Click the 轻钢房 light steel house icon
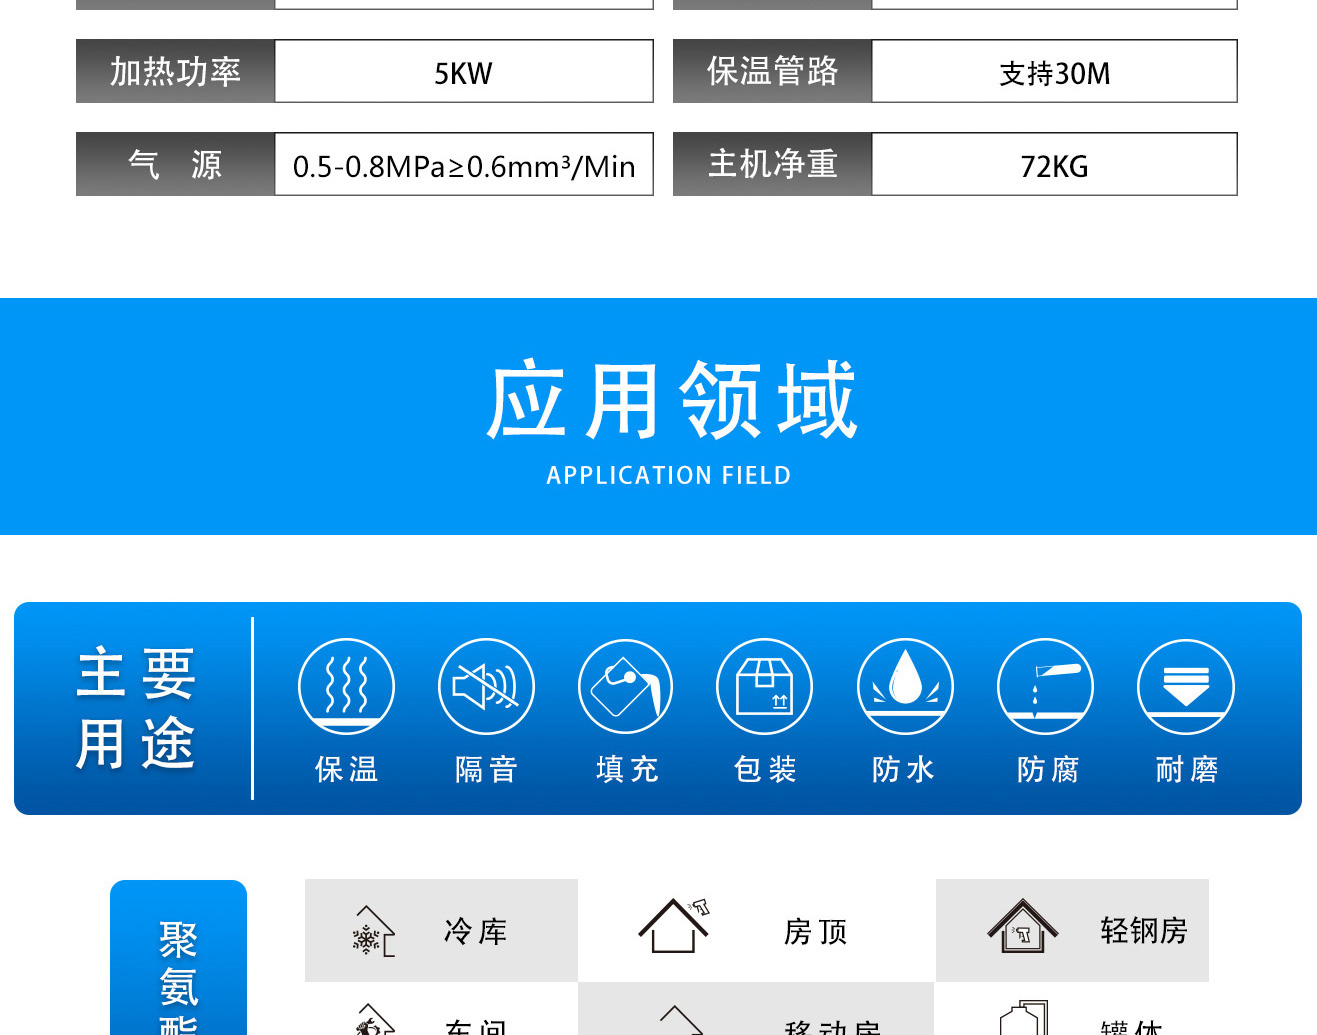 point(1022,926)
